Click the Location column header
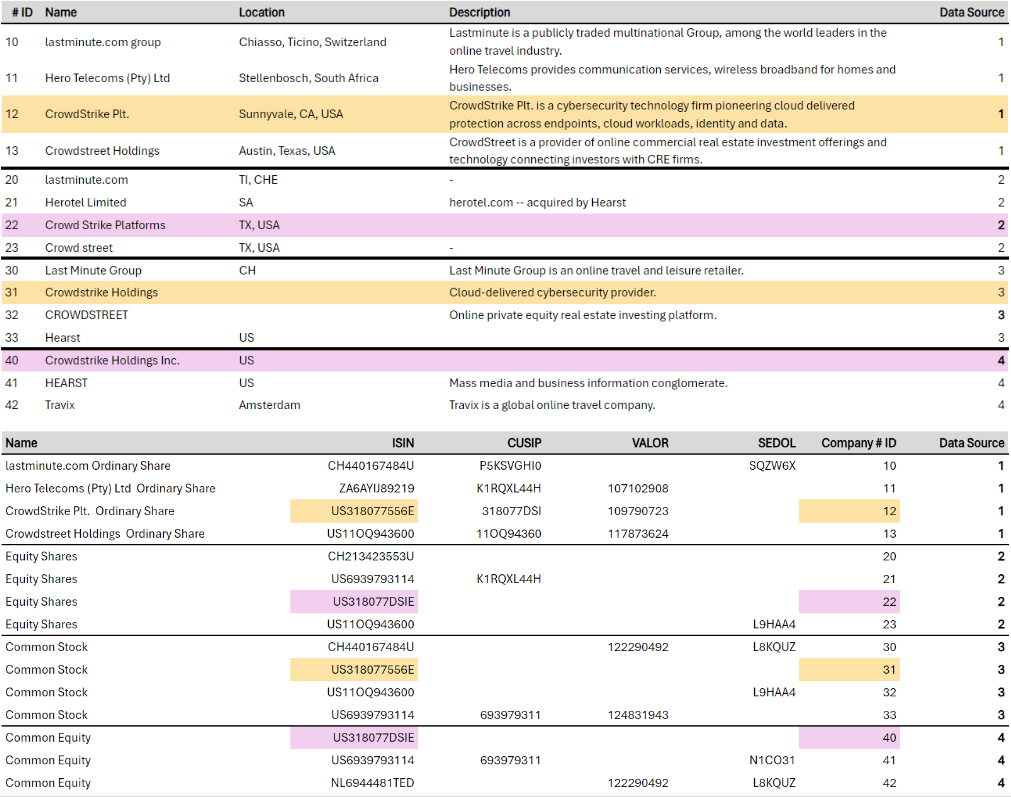This screenshot has height=797, width=1011. point(261,12)
